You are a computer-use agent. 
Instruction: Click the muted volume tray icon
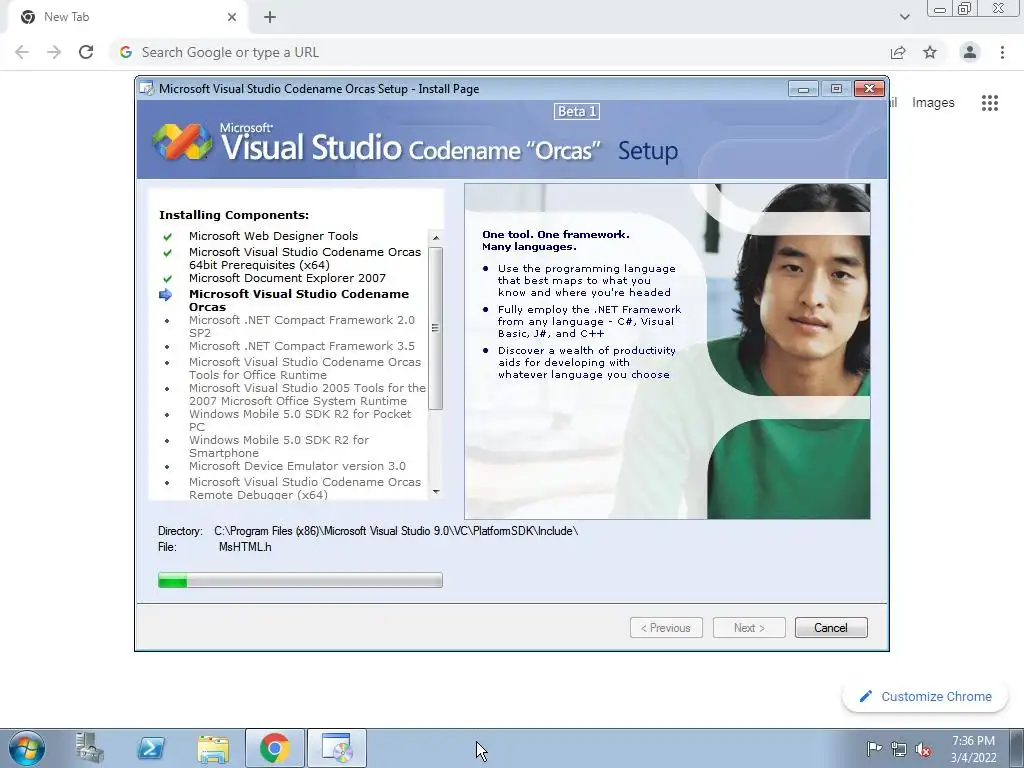923,749
